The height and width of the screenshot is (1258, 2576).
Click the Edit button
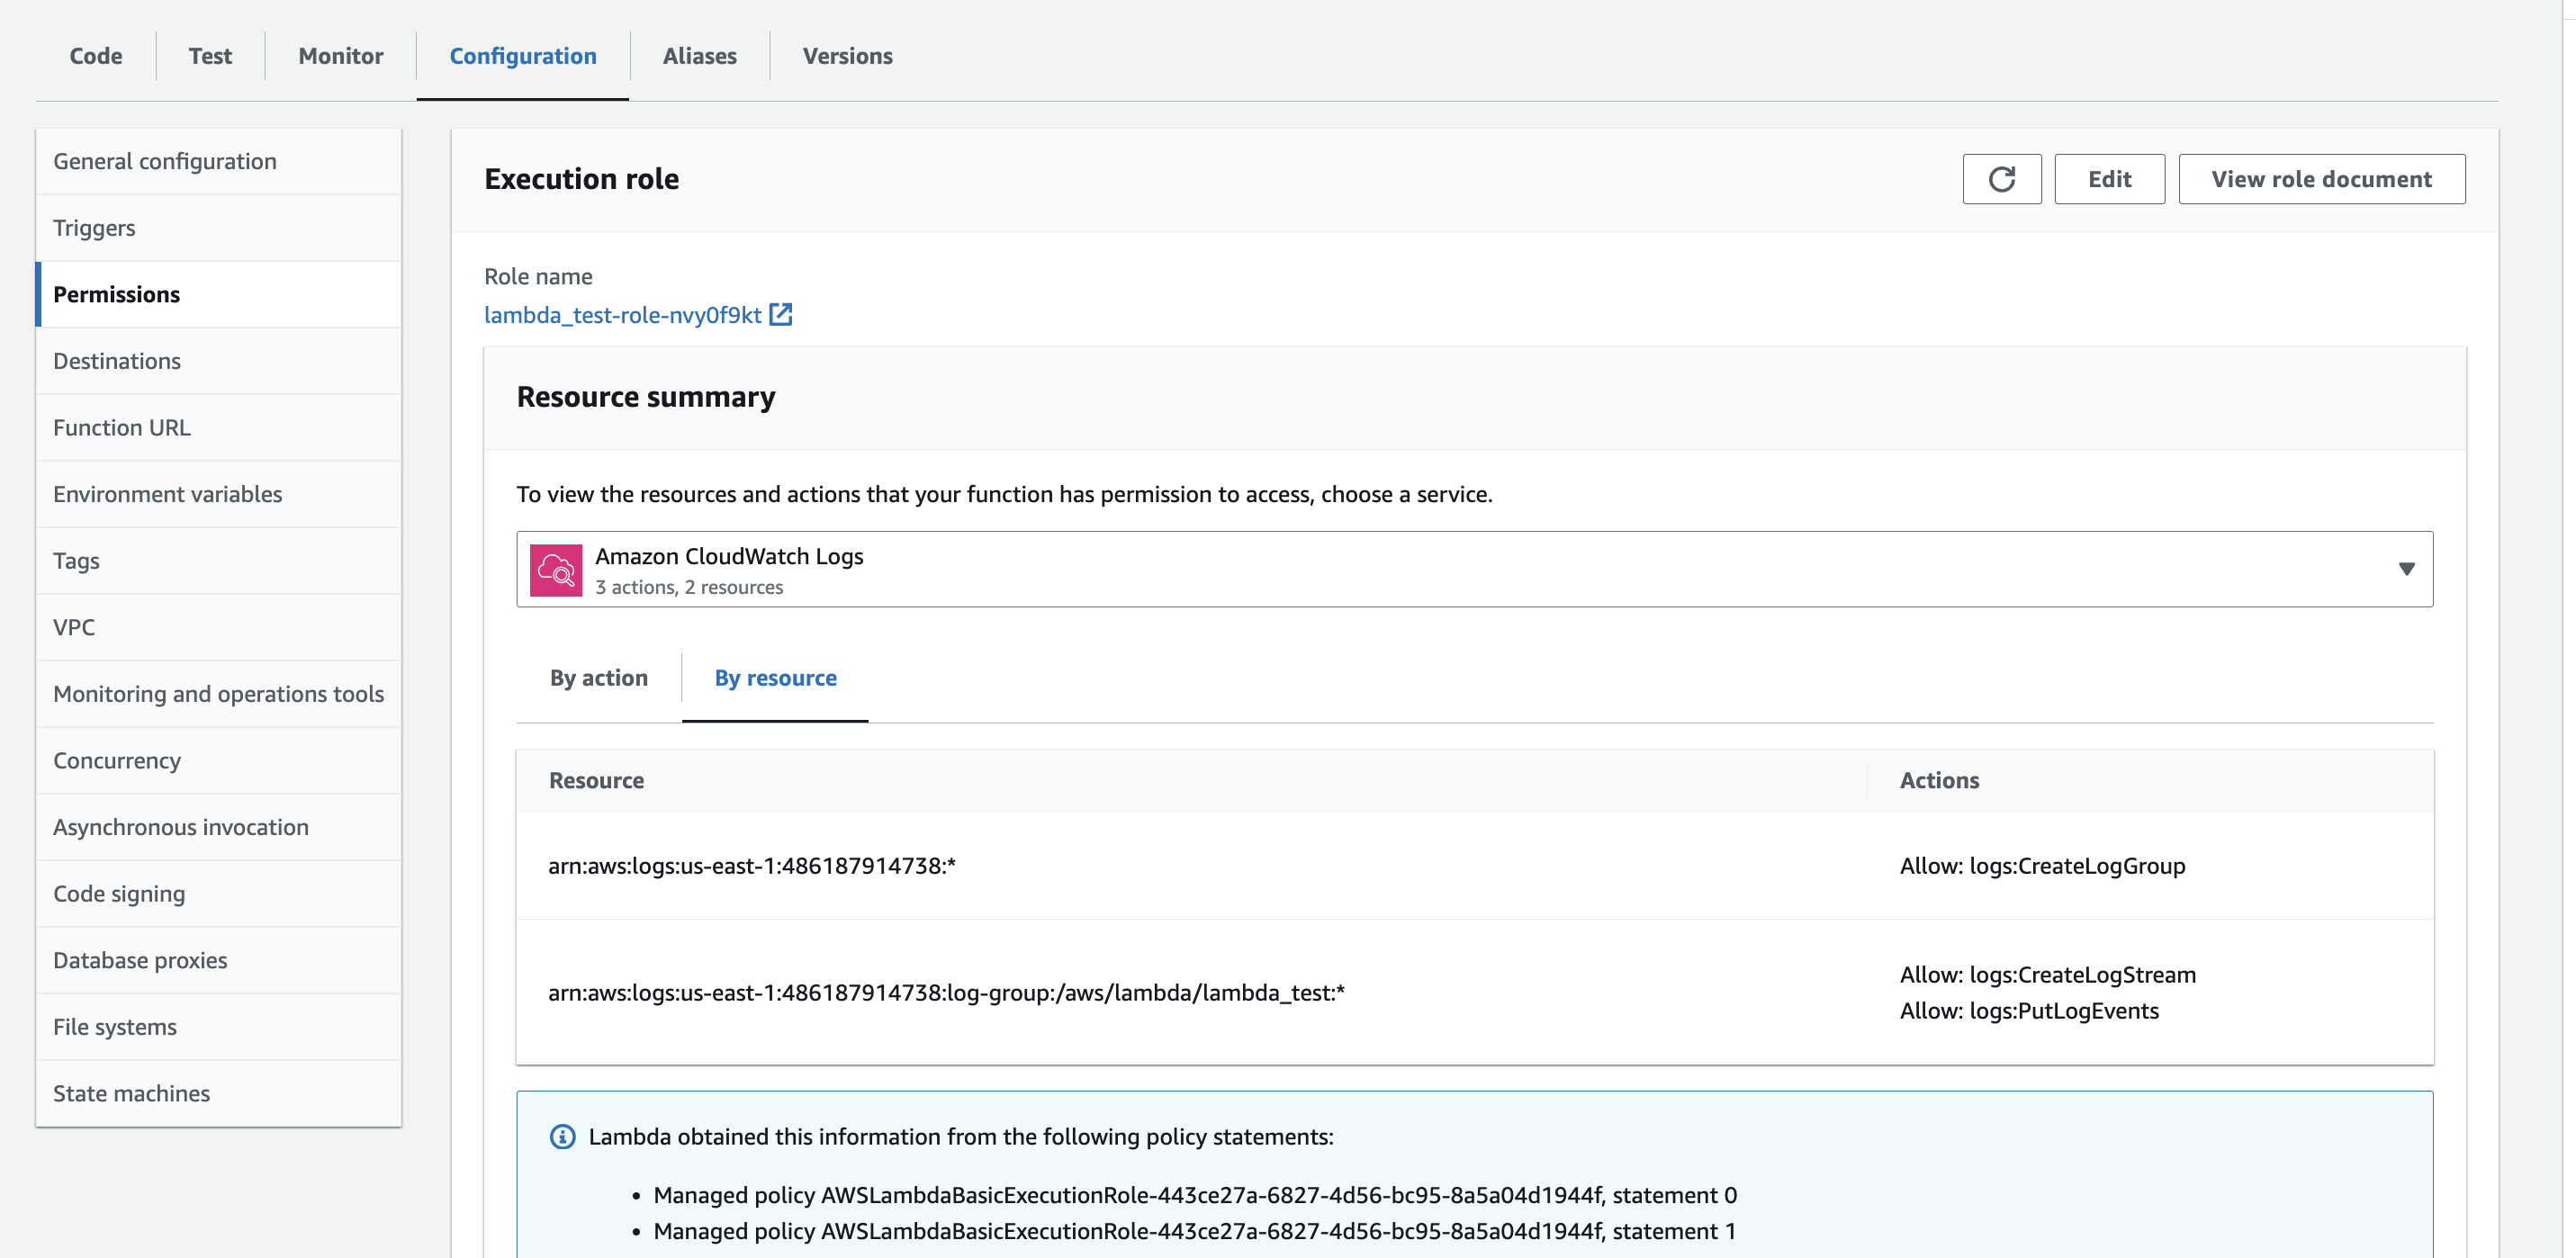click(x=2109, y=179)
